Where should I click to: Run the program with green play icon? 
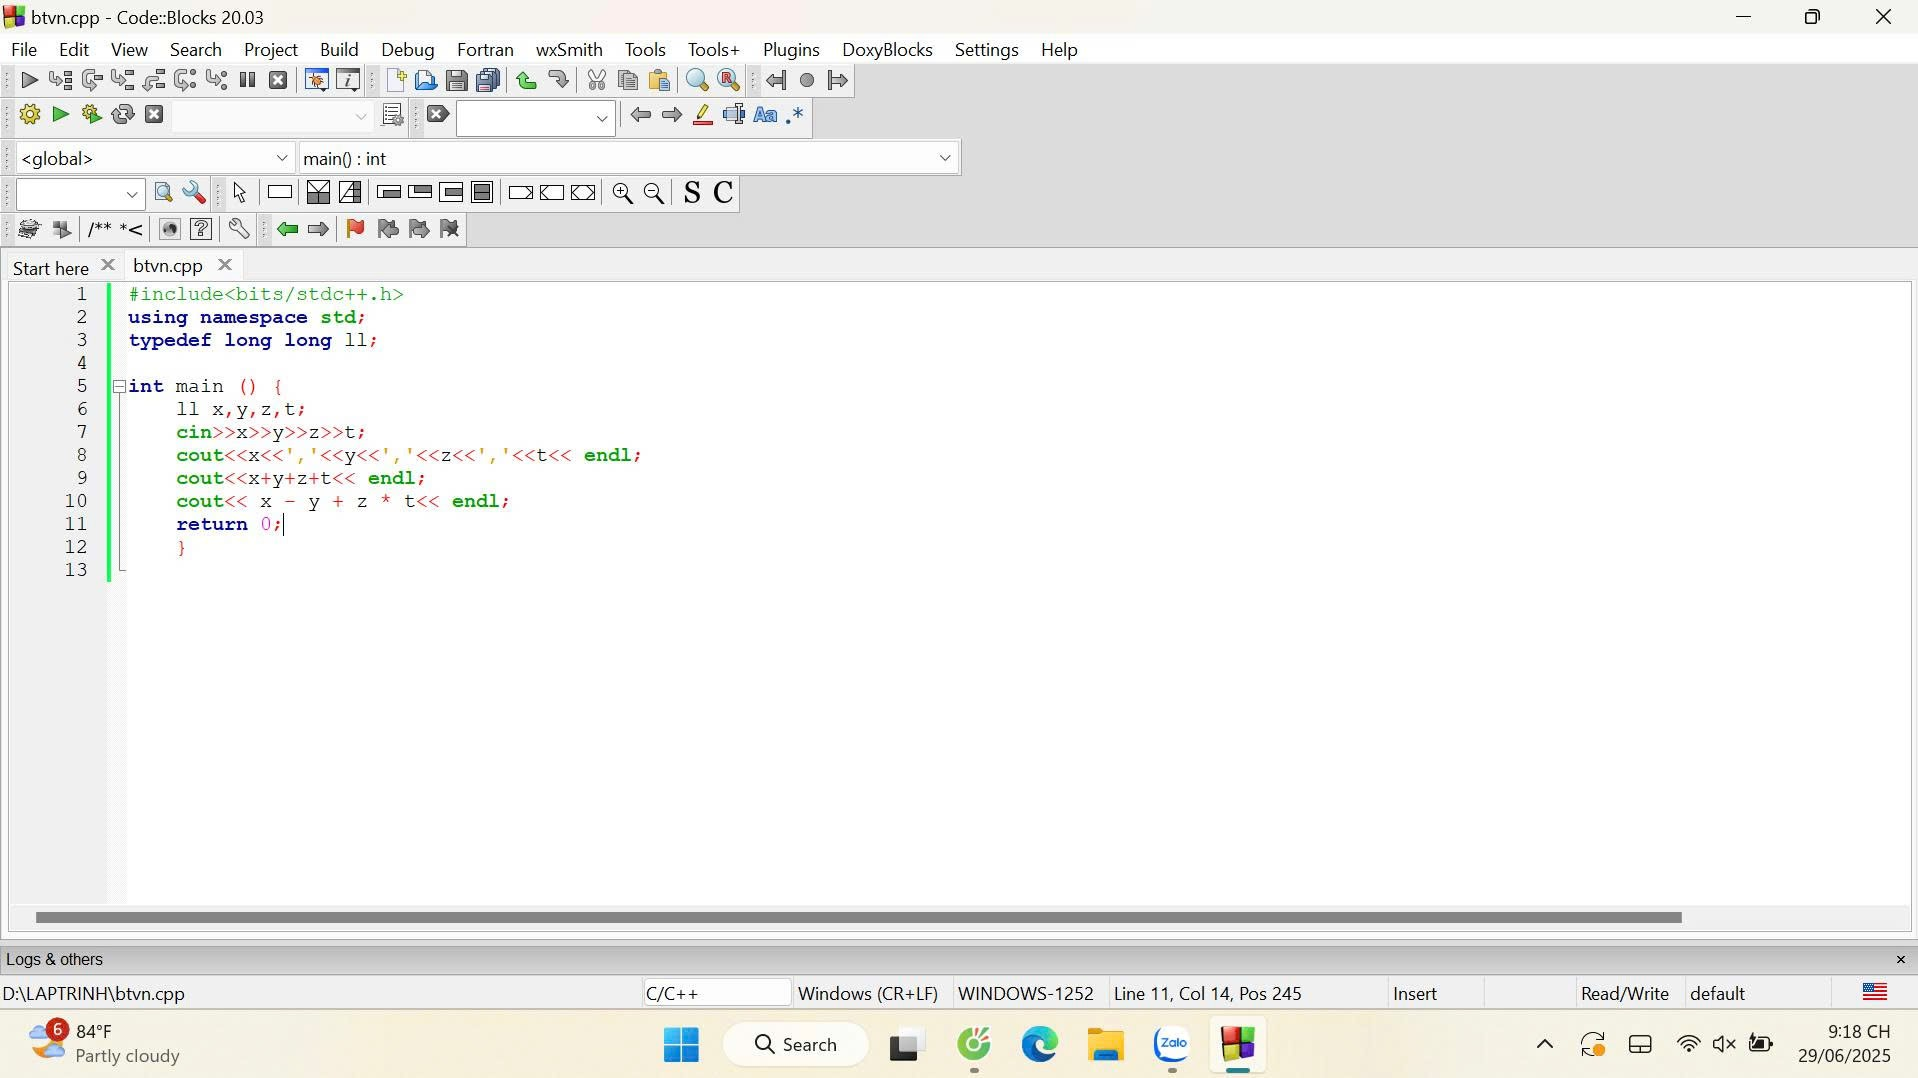(x=59, y=114)
